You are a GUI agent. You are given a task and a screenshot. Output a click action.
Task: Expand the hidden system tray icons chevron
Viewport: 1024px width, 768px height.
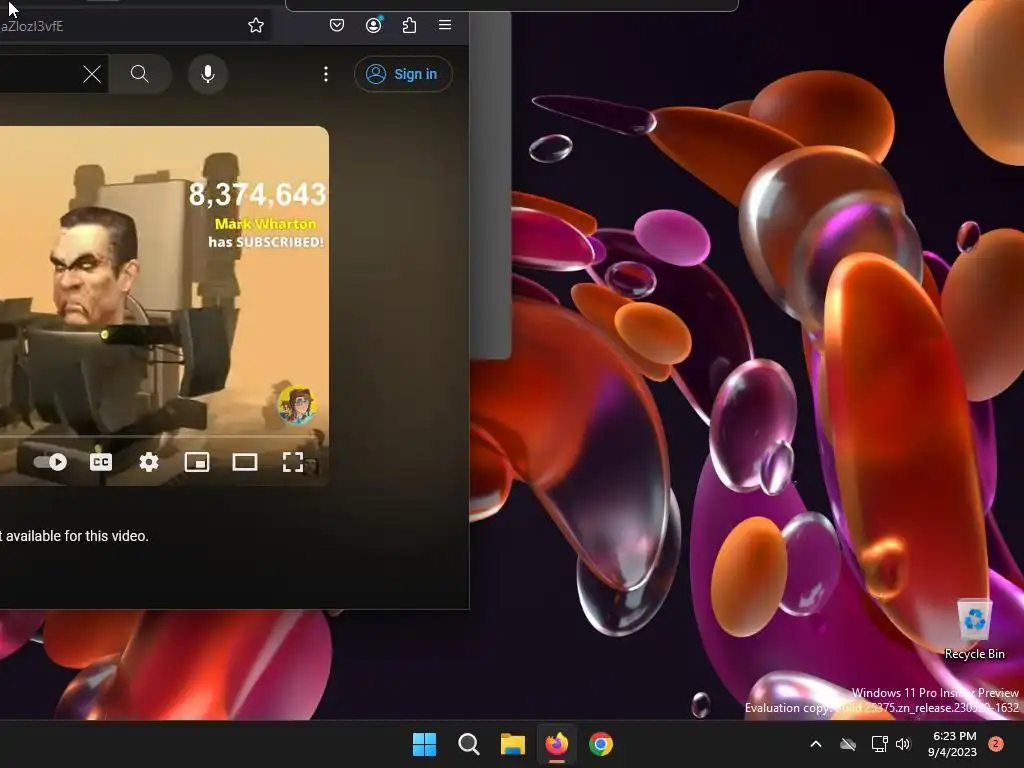(816, 744)
